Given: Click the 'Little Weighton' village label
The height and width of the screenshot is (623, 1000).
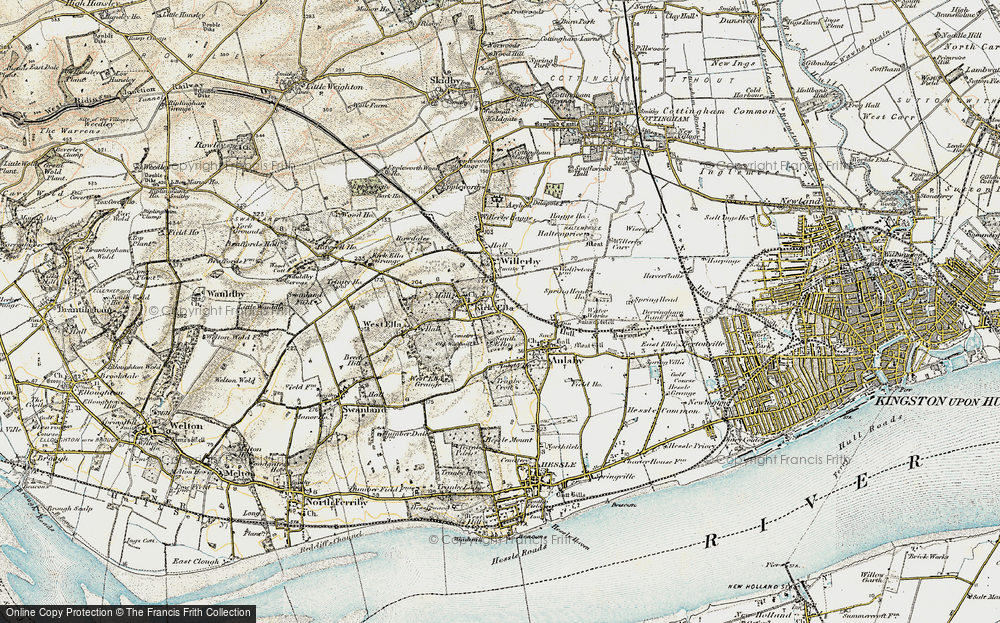Looking at the screenshot, I should tap(335, 87).
